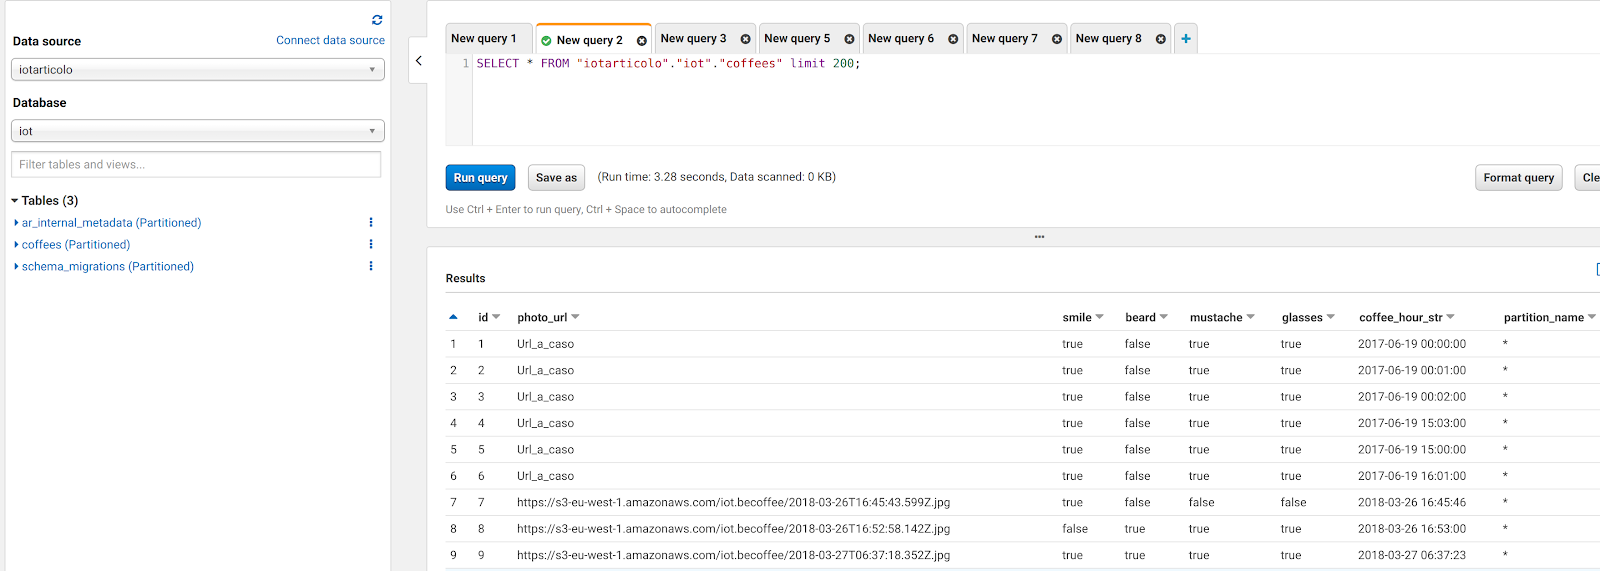
Task: Switch to the New query 1 tab
Action: [x=484, y=39]
